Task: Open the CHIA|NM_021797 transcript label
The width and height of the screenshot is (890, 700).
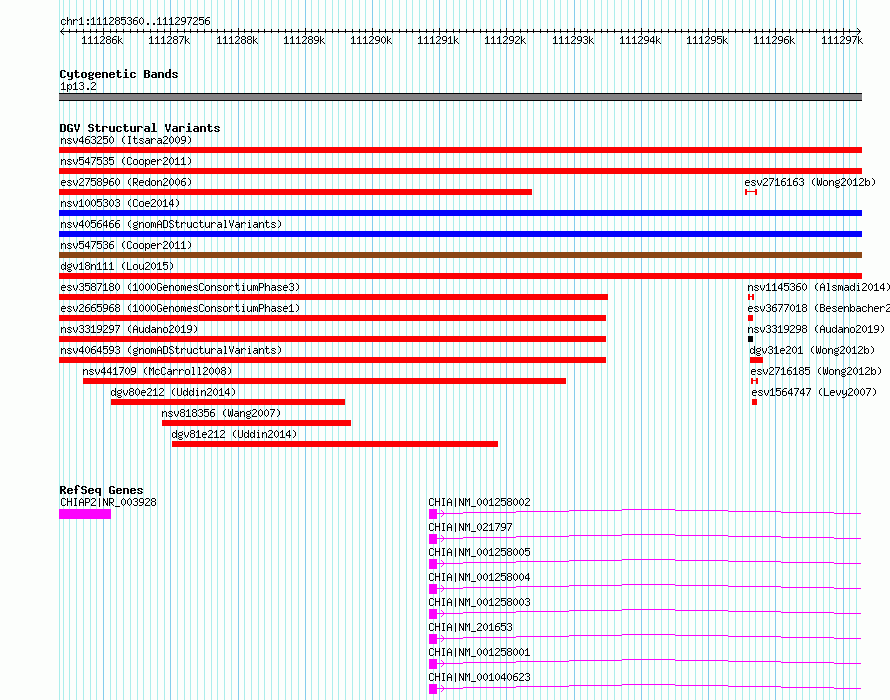Action: tap(471, 527)
